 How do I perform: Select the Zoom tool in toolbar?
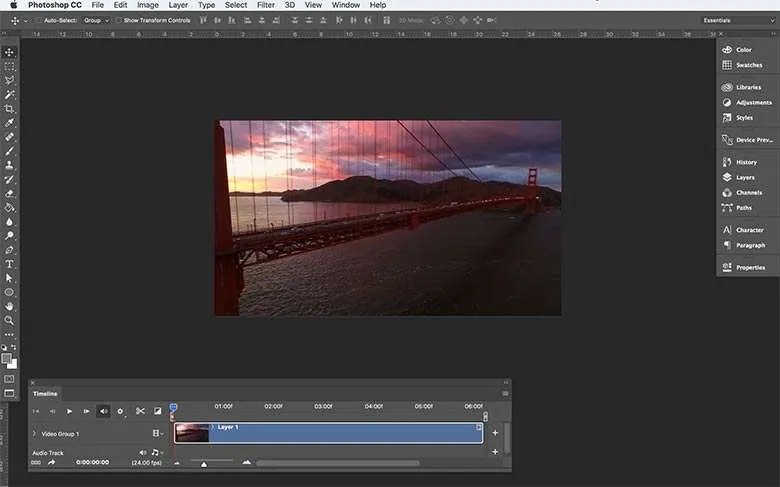pos(9,320)
